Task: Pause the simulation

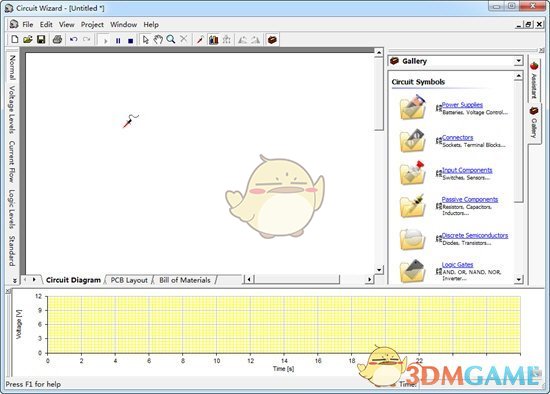Action: [x=118, y=41]
